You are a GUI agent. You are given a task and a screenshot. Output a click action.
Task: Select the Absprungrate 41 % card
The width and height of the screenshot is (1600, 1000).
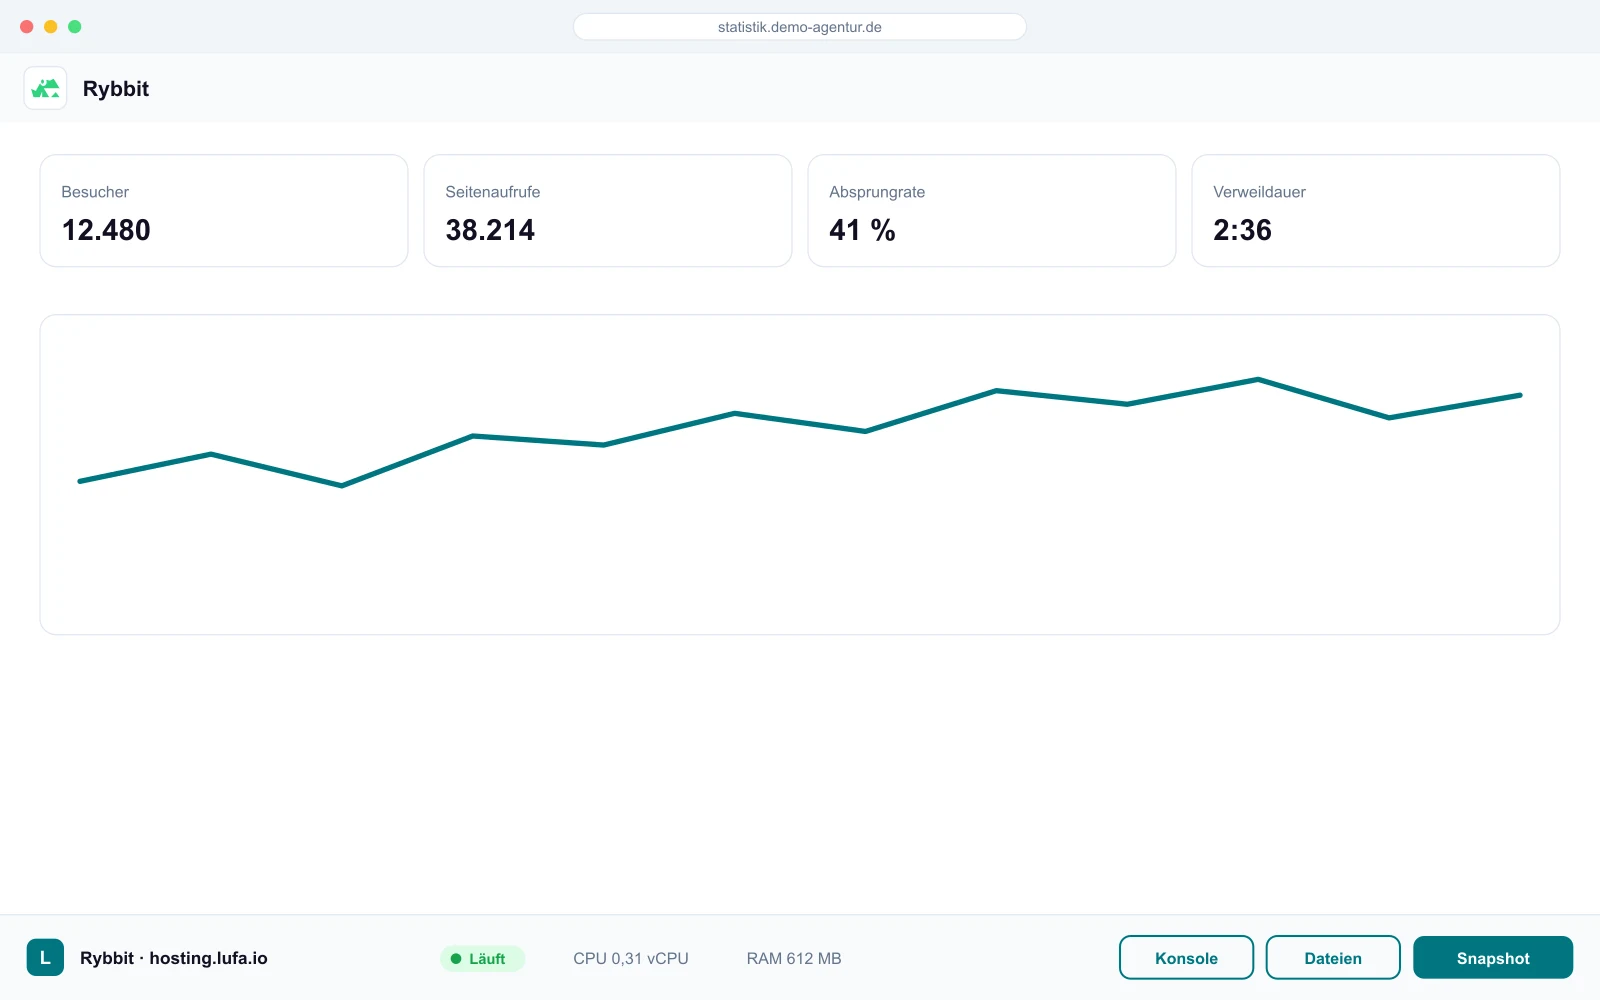click(x=992, y=210)
